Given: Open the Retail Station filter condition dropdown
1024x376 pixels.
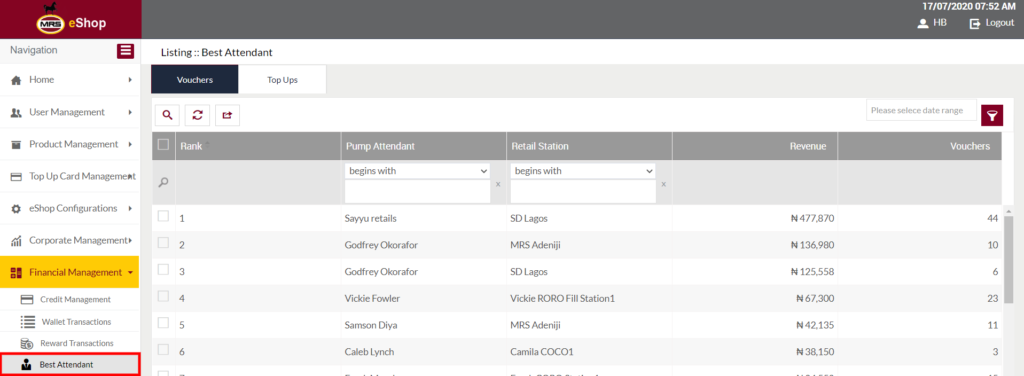Looking at the screenshot, I should pyautogui.click(x=583, y=171).
